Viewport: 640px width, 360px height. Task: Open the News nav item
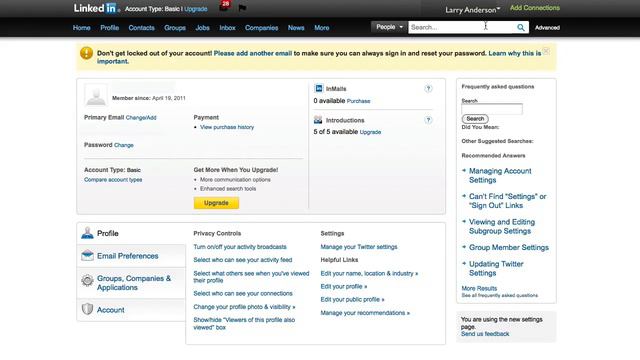point(296,28)
